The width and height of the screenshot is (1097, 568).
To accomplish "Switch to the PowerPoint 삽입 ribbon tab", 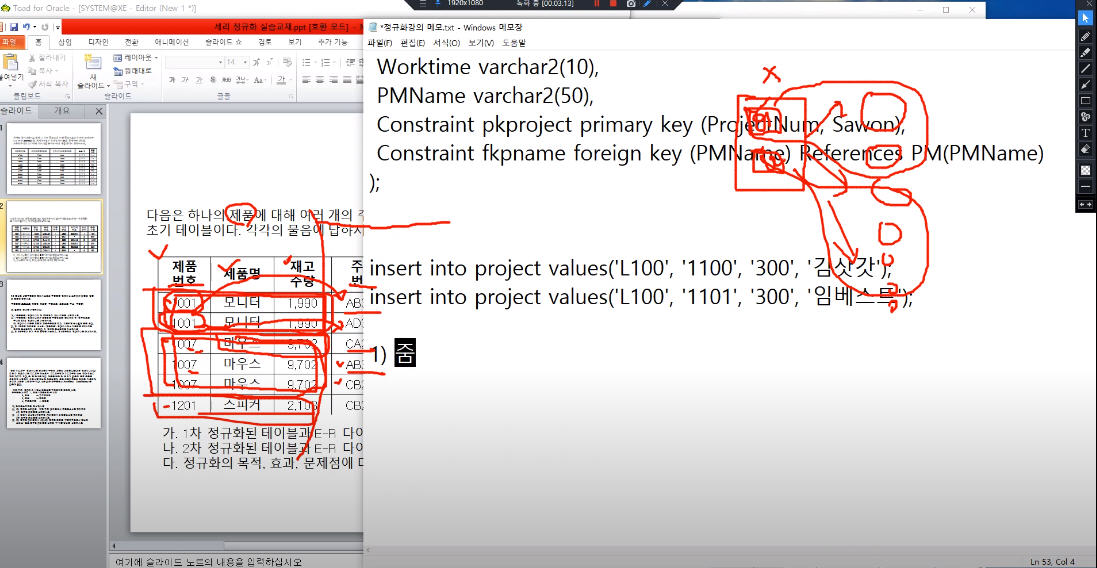I will click(64, 42).
